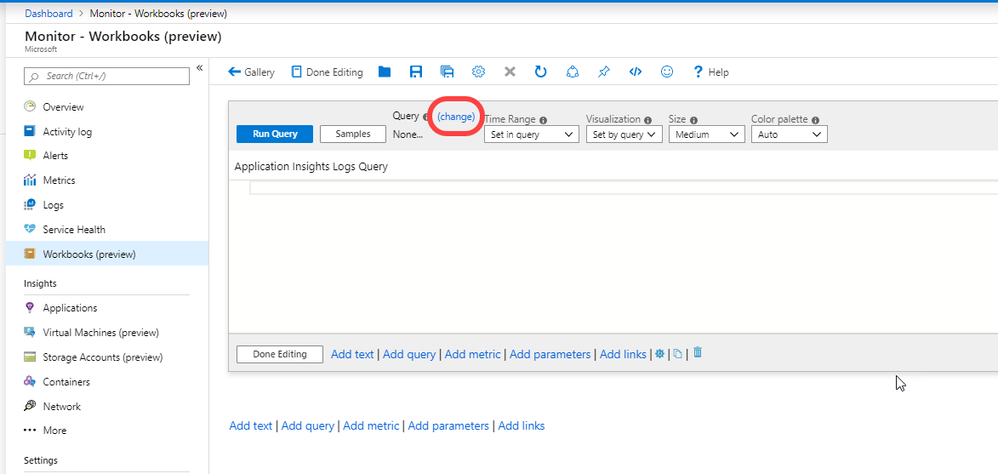Click the X discard icon in the toolbar
The height and width of the screenshot is (474, 998).
510,72
